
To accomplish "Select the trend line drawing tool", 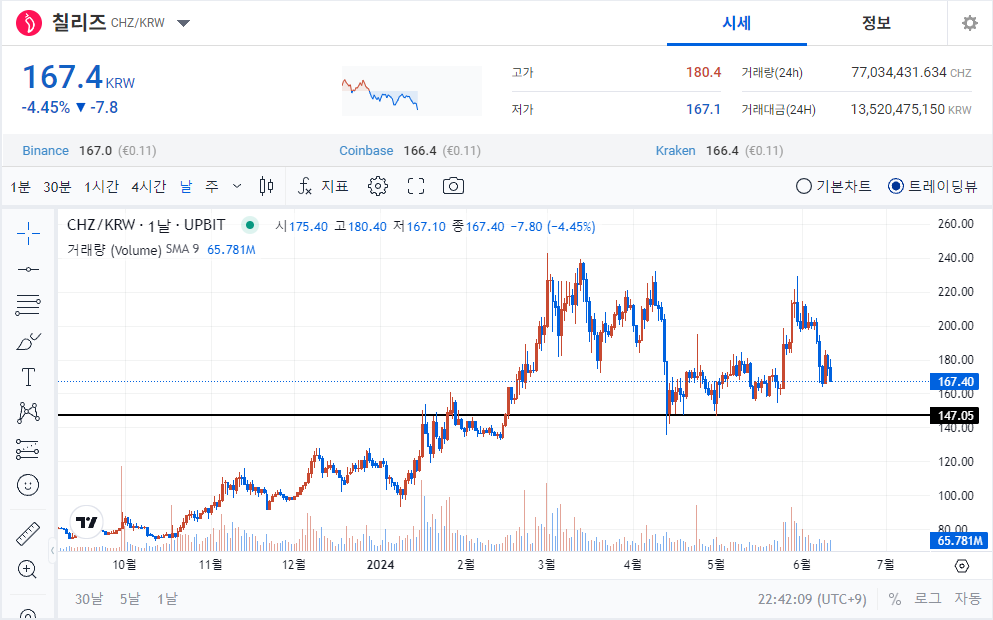I will tap(28, 270).
